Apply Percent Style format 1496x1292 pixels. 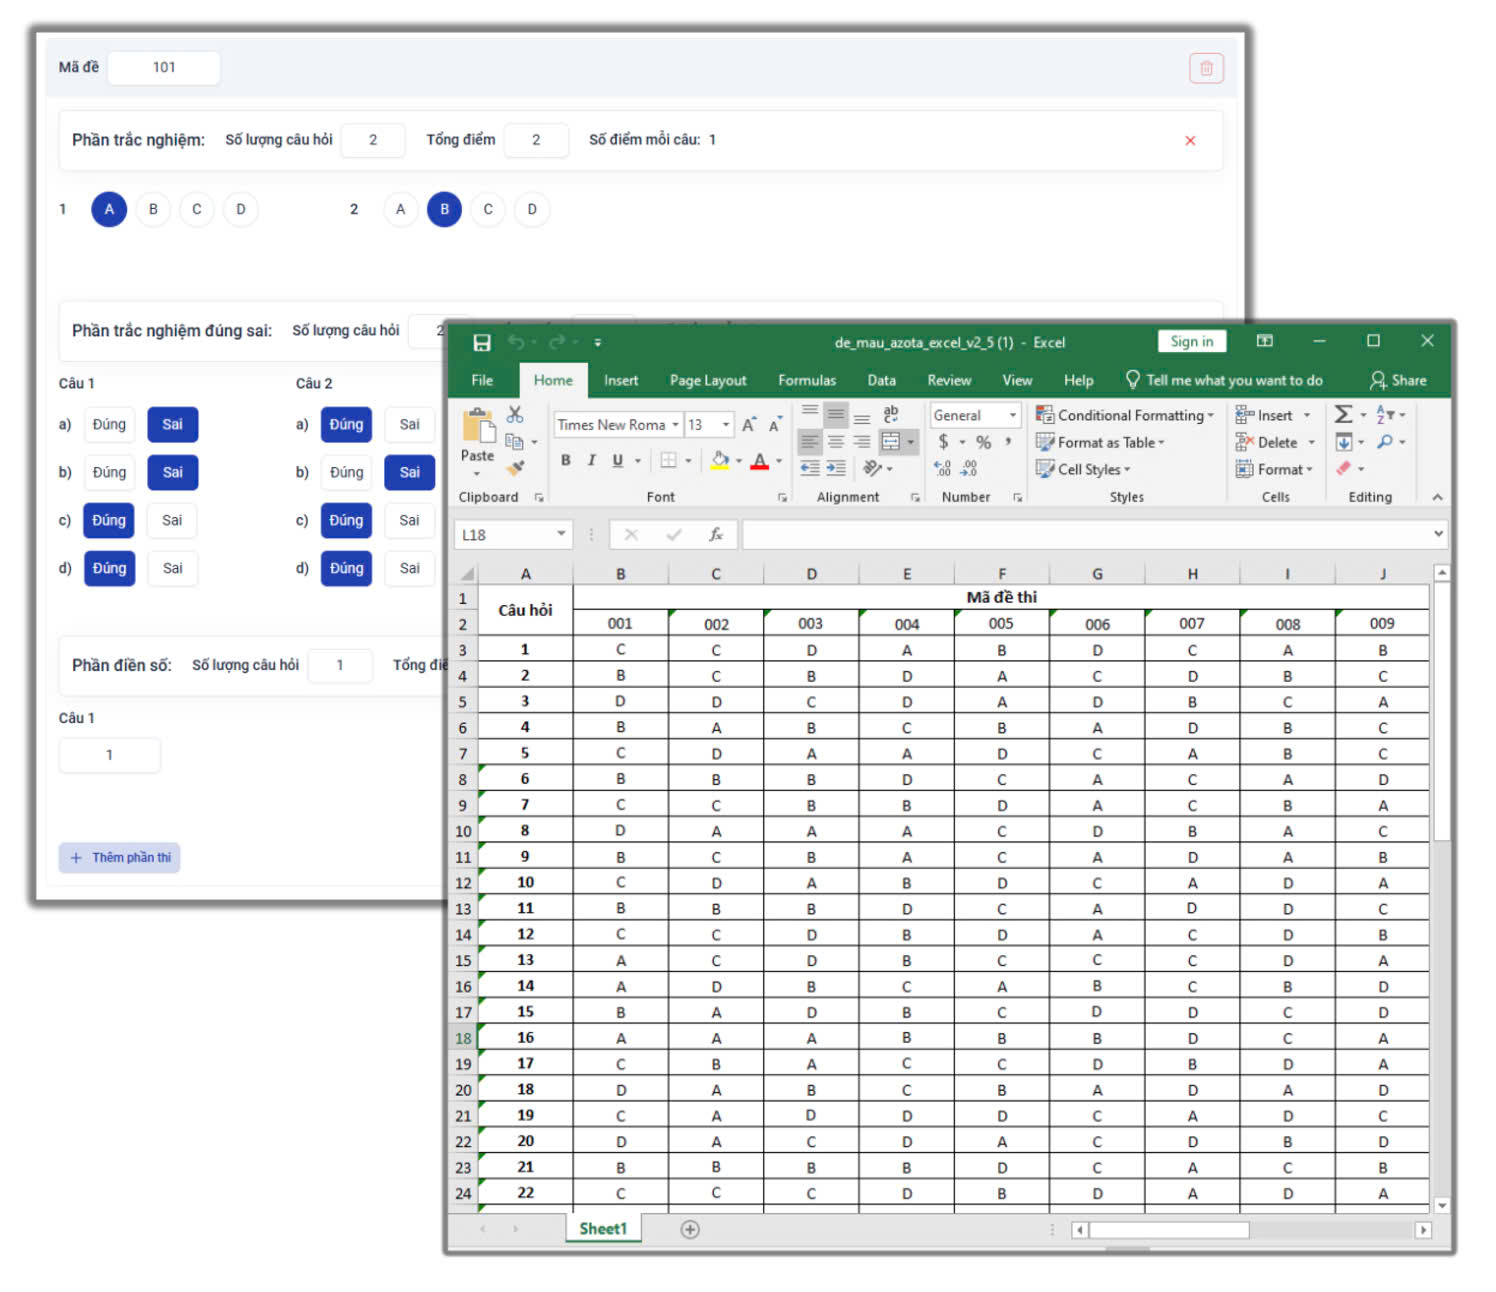tap(984, 442)
